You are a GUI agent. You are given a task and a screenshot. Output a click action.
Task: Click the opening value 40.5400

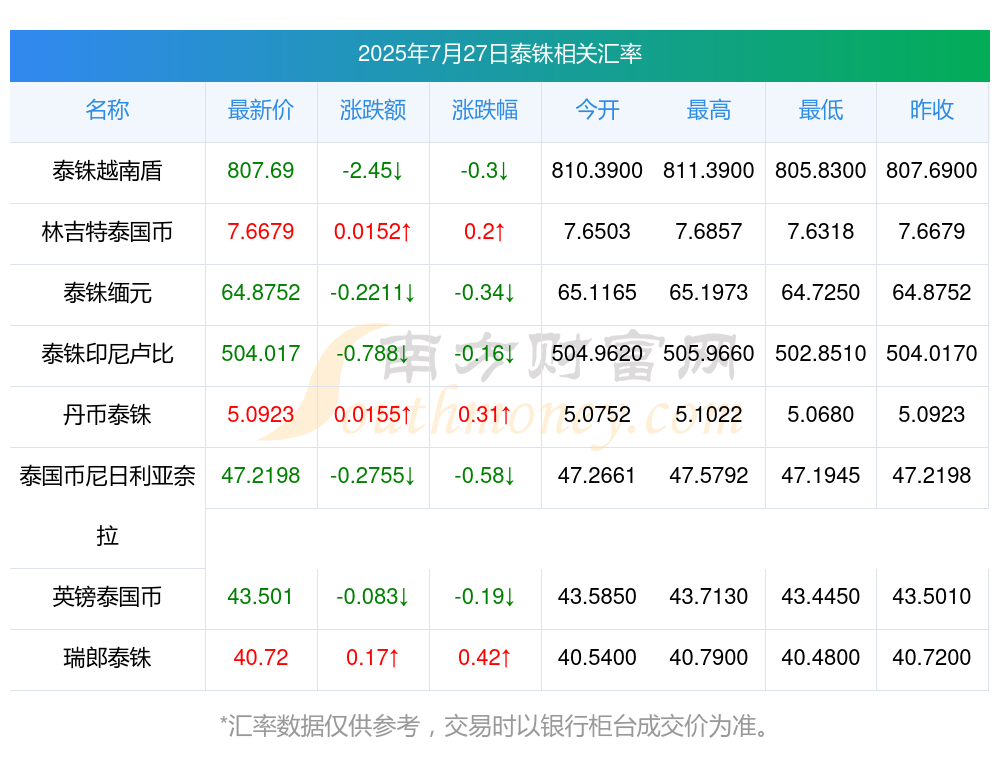pyautogui.click(x=597, y=658)
